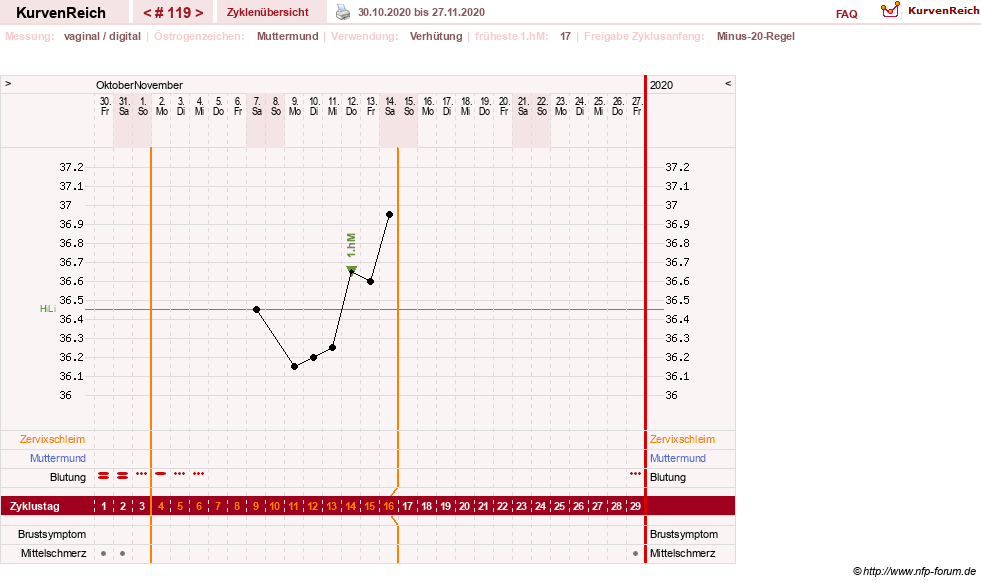The image size is (981, 583).
Task: Open the FAQ link
Action: (846, 14)
